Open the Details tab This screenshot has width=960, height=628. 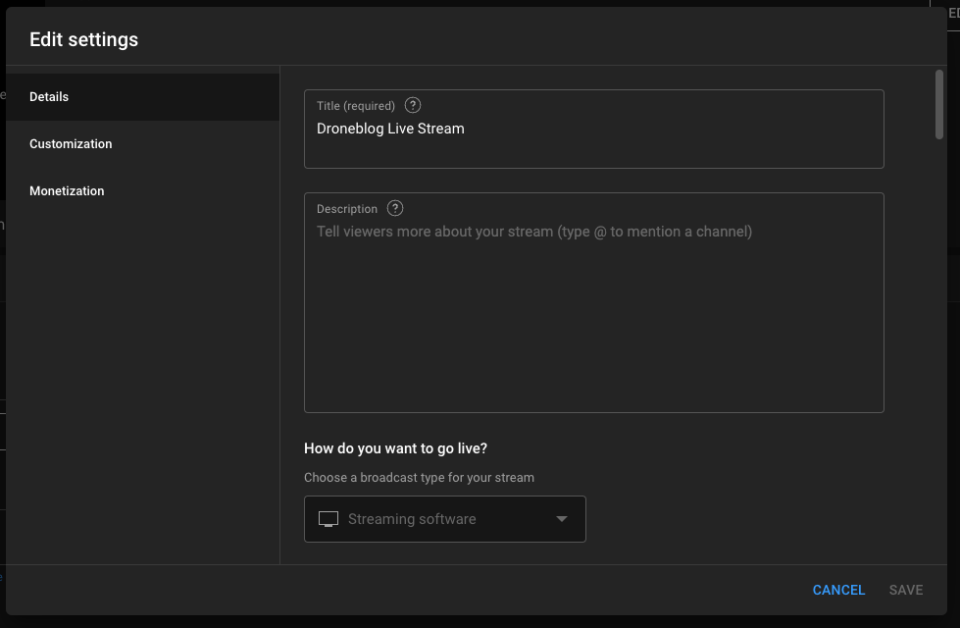(143, 97)
